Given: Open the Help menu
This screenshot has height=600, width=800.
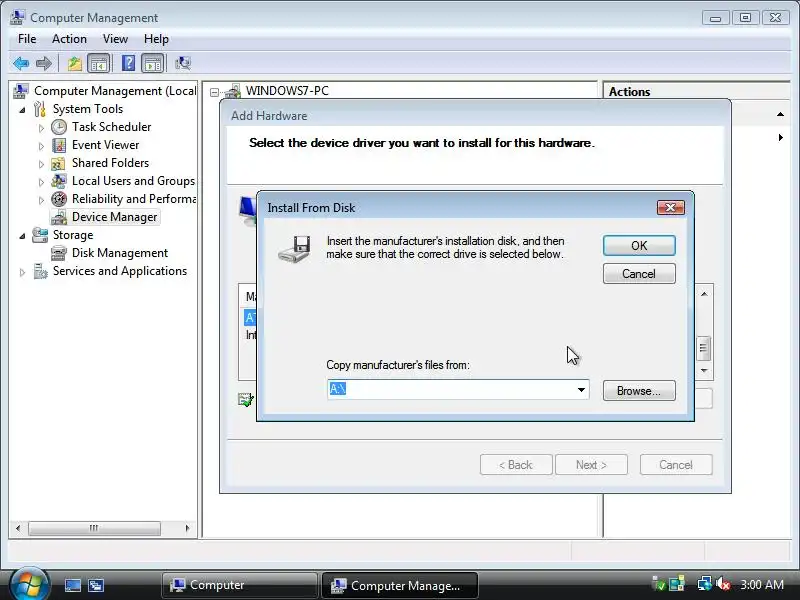Looking at the screenshot, I should coord(156,39).
